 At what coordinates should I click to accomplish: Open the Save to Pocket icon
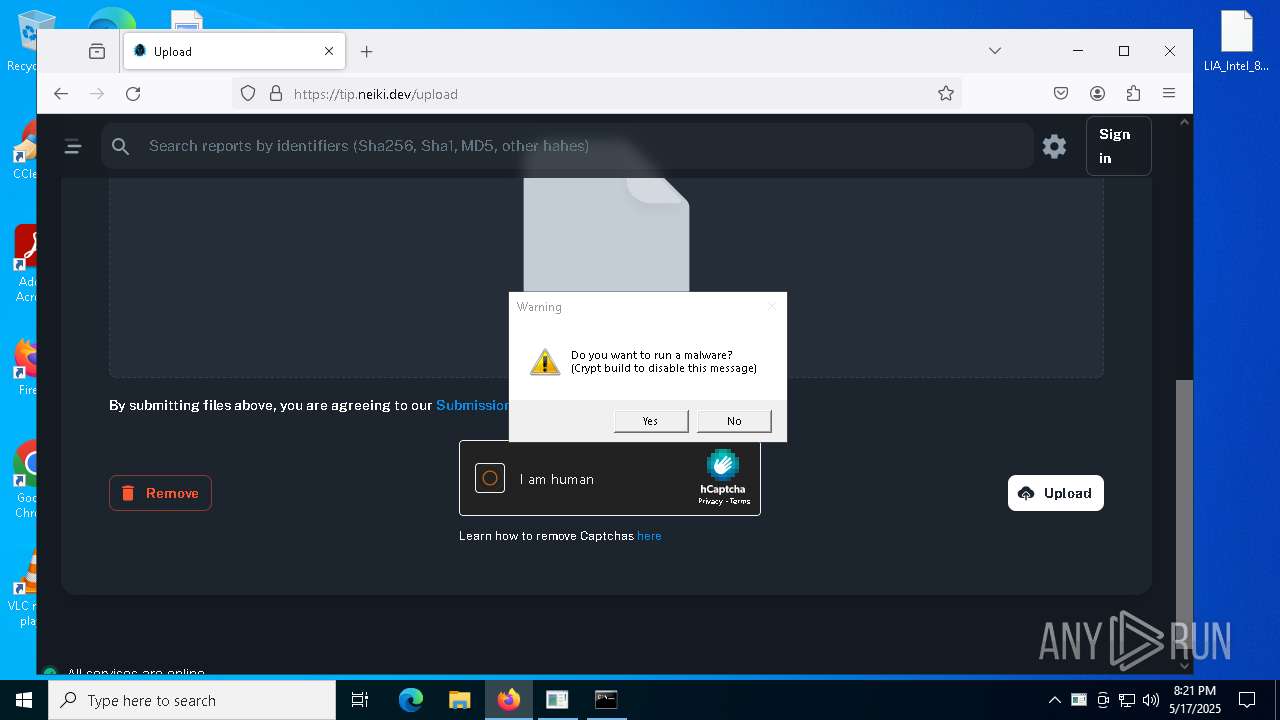pyautogui.click(x=1061, y=93)
